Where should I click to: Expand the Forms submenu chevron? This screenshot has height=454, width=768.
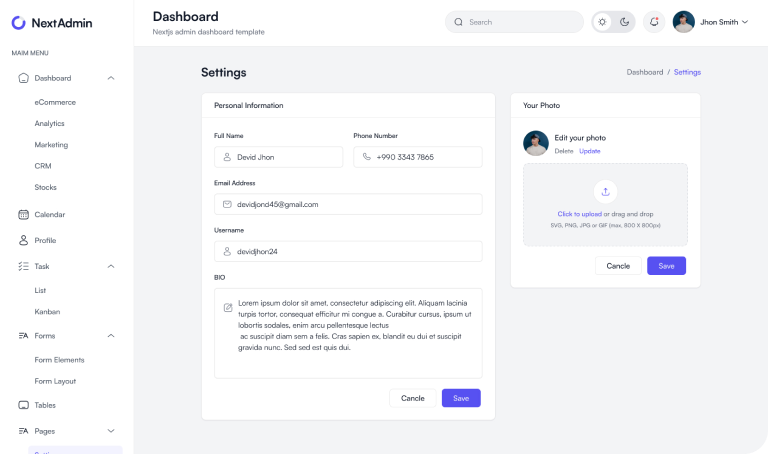coord(111,336)
